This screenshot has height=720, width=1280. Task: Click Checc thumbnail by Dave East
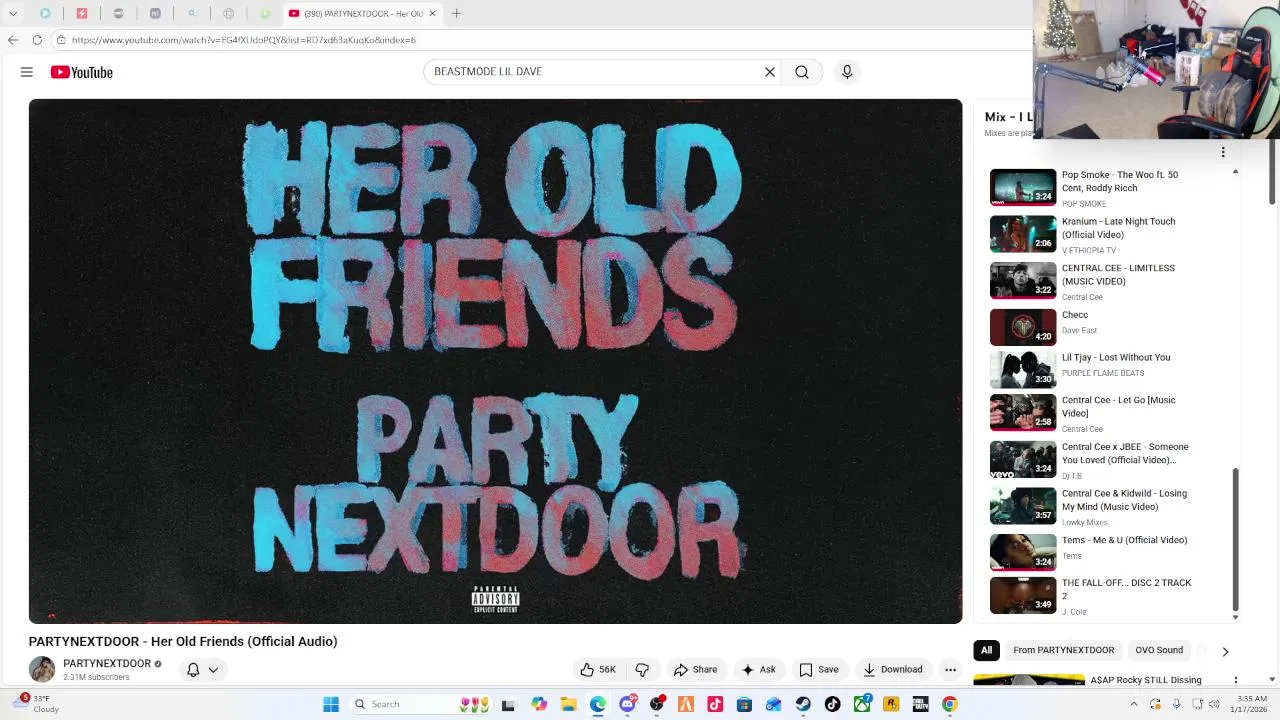(1023, 328)
